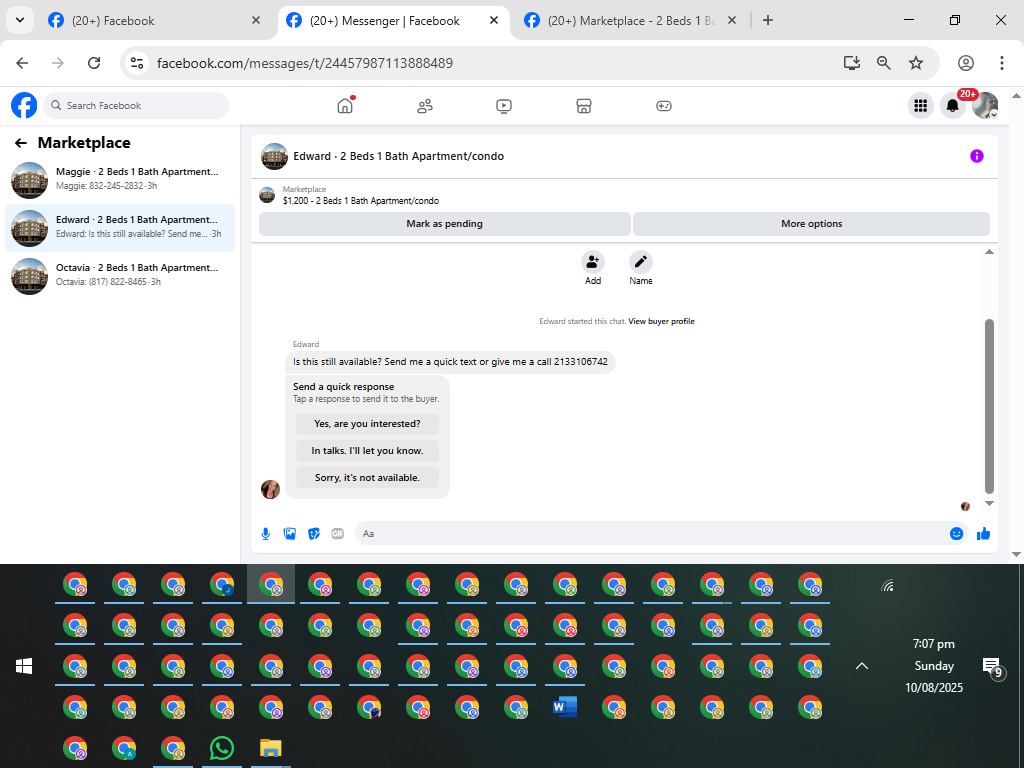Click the Facebook logo
This screenshot has height=768, width=1024.
(x=24, y=105)
